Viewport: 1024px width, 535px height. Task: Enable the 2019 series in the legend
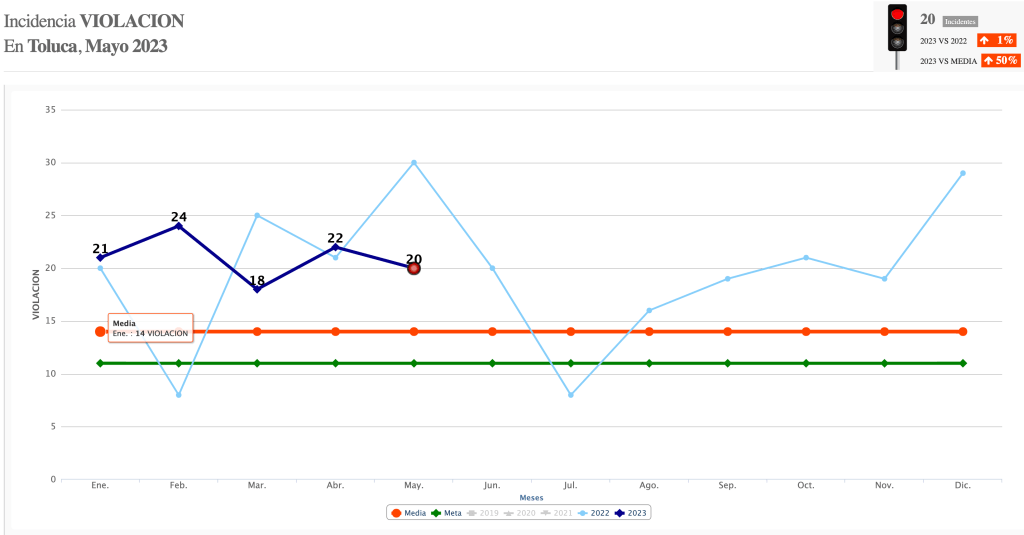click(x=482, y=513)
